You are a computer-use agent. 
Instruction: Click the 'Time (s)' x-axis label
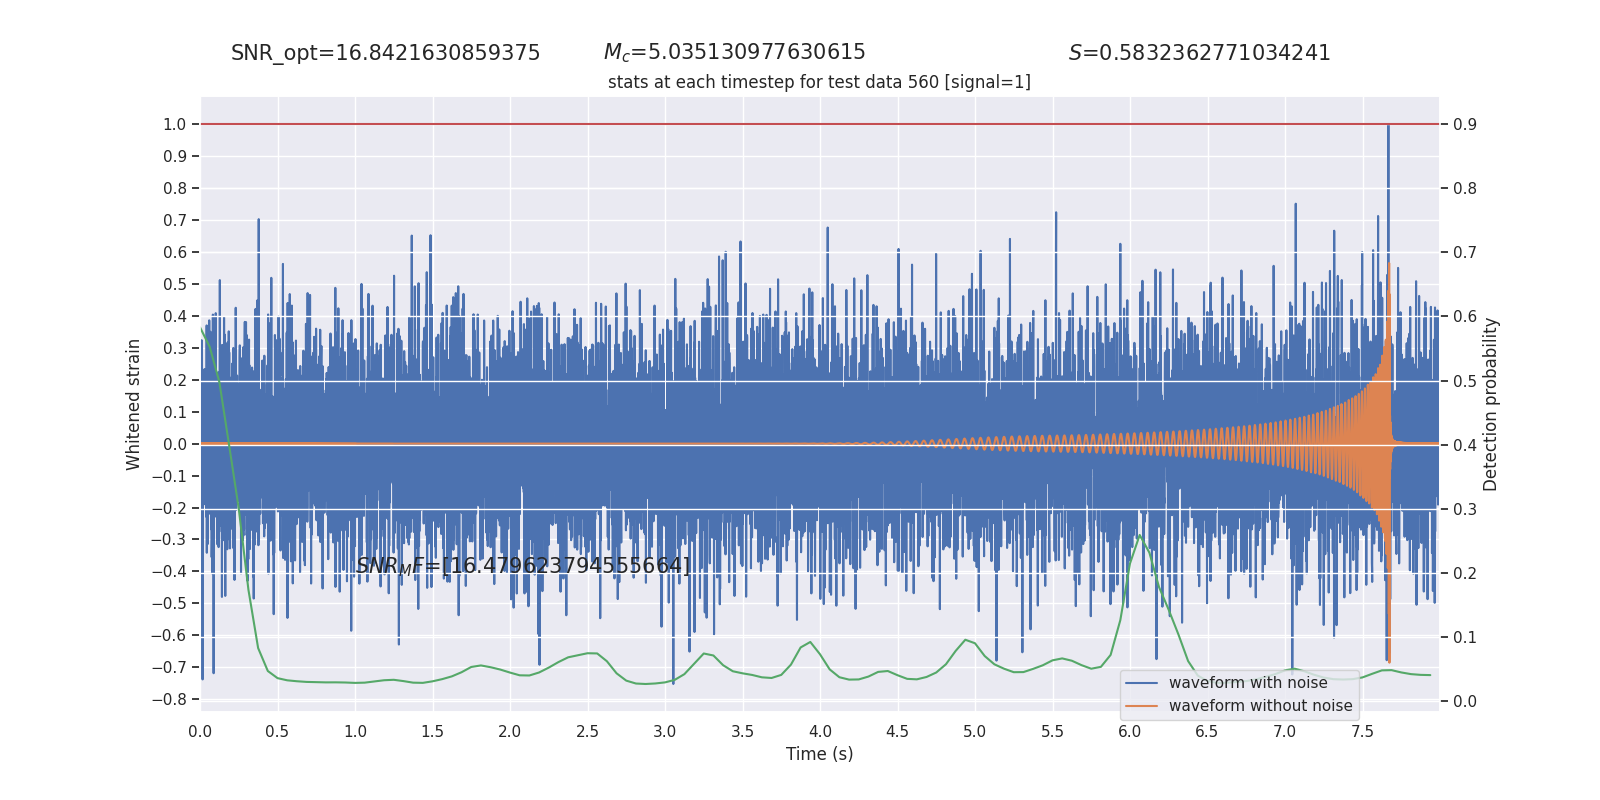pyautogui.click(x=819, y=754)
